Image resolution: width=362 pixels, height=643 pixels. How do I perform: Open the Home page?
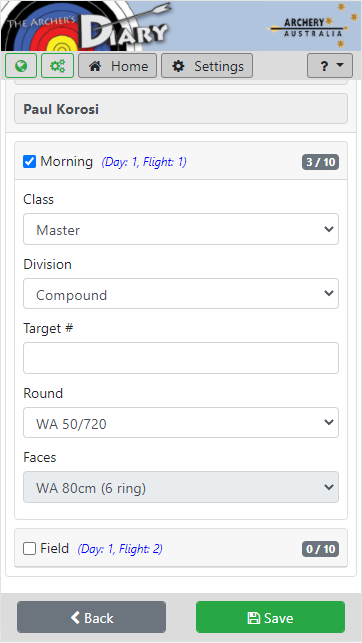[x=118, y=66]
